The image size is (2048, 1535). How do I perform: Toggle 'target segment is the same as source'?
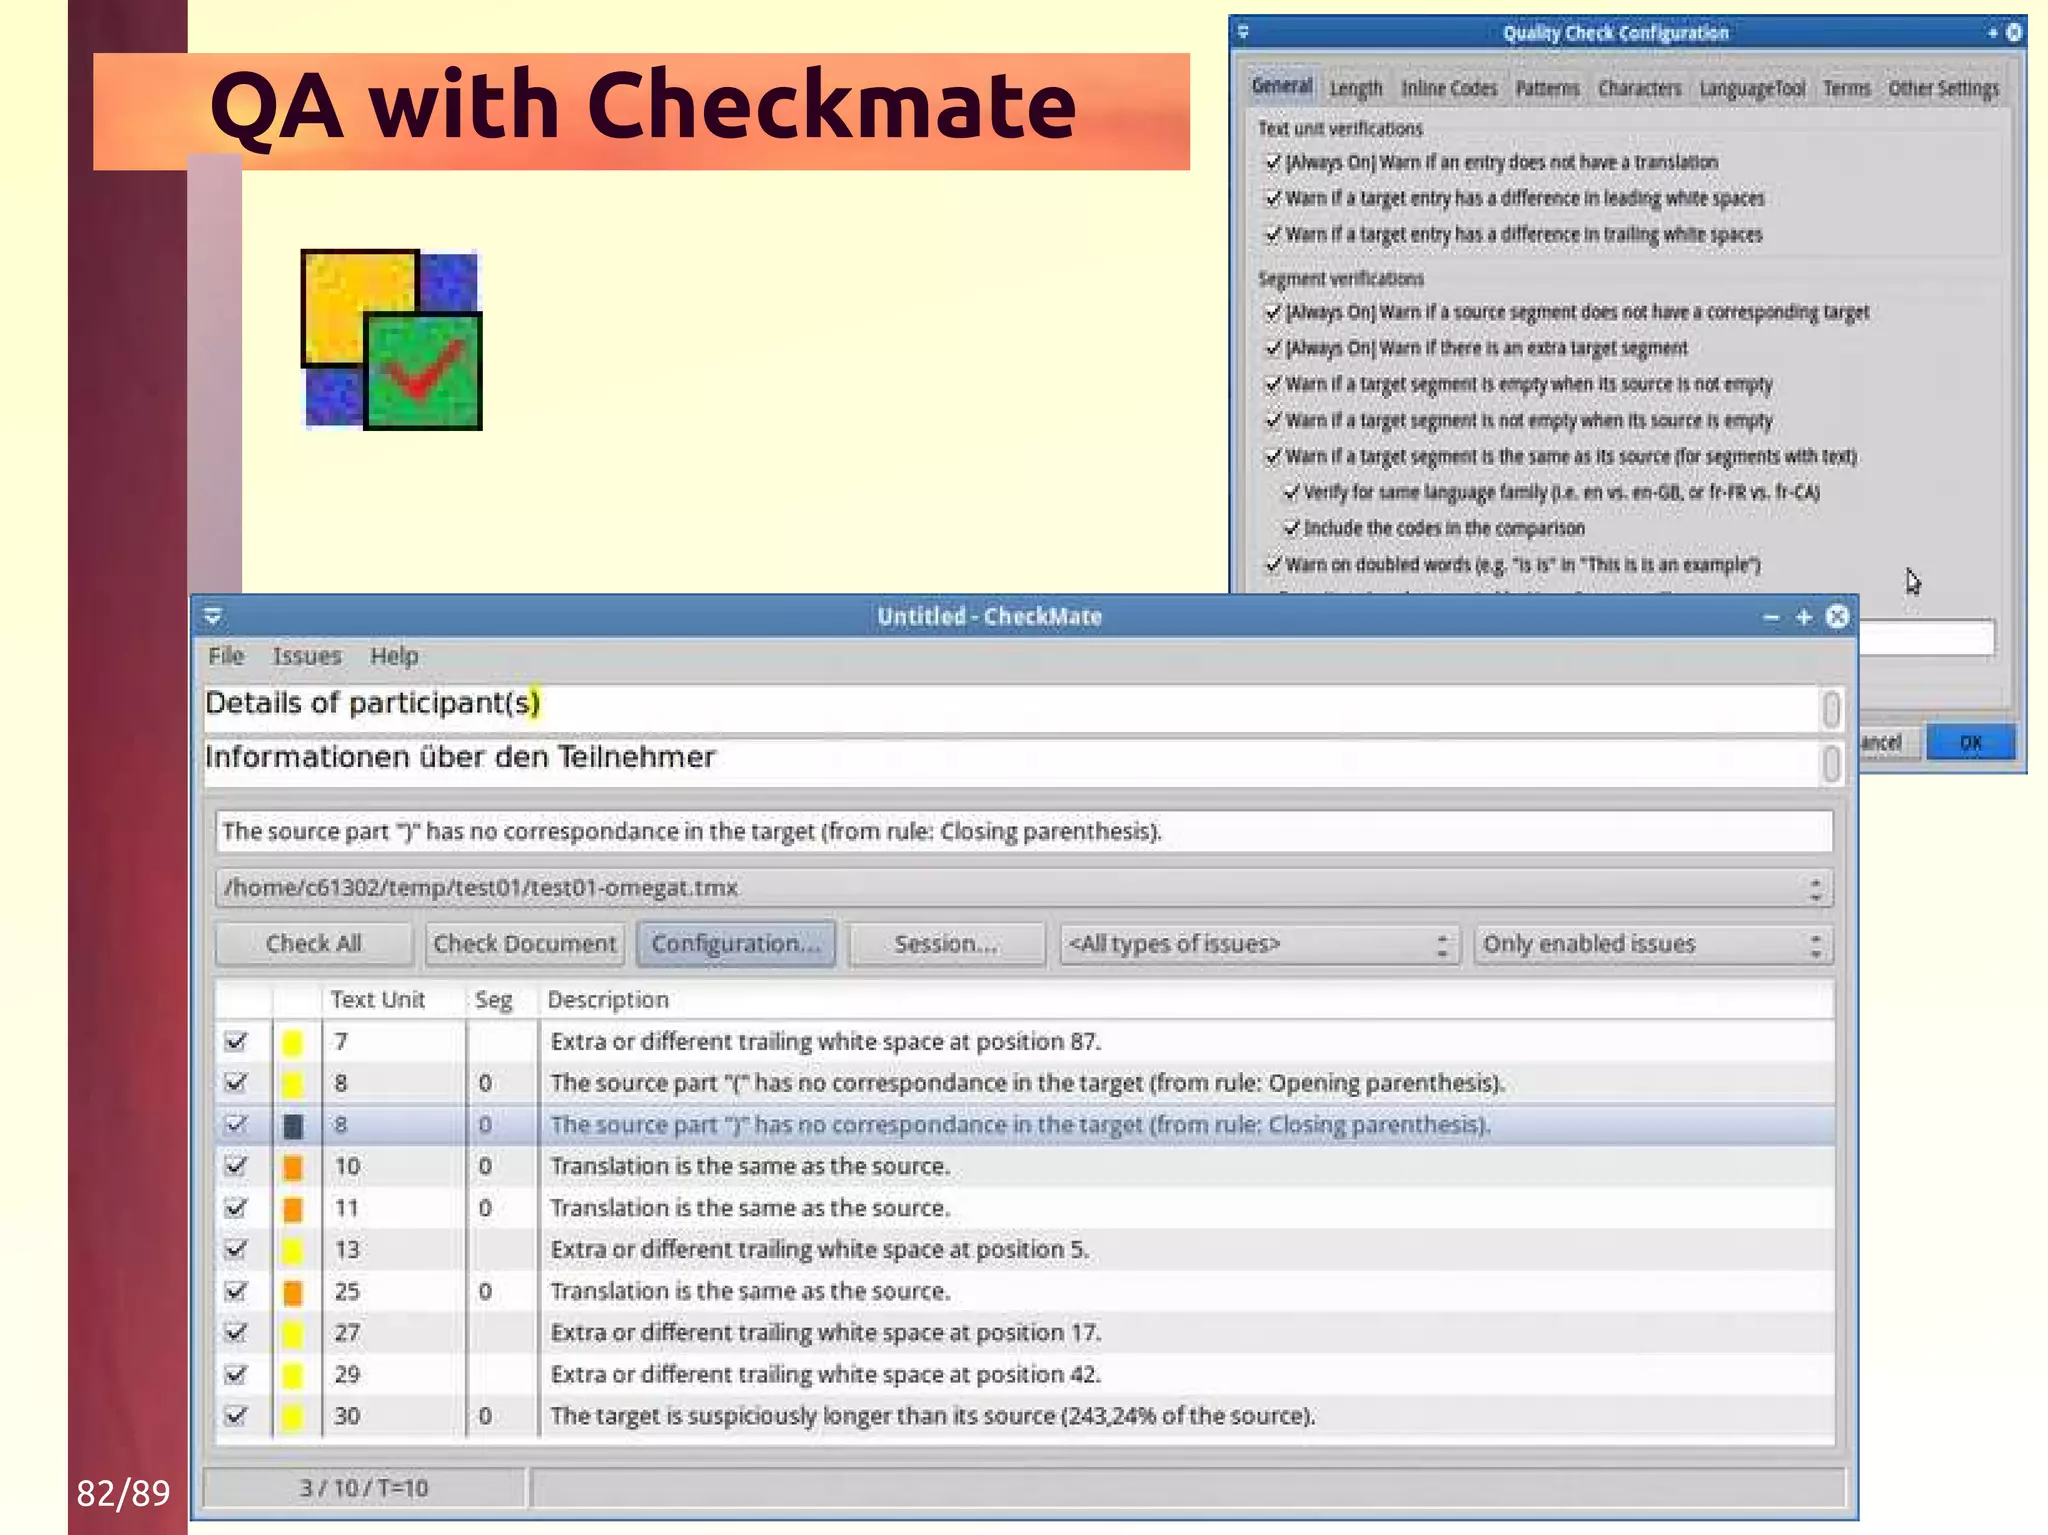1273,456
